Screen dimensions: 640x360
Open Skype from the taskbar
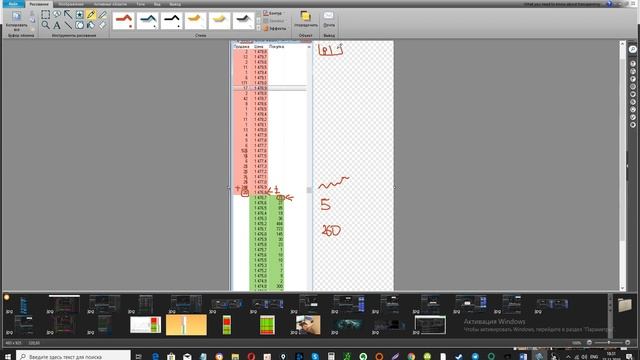point(315,356)
